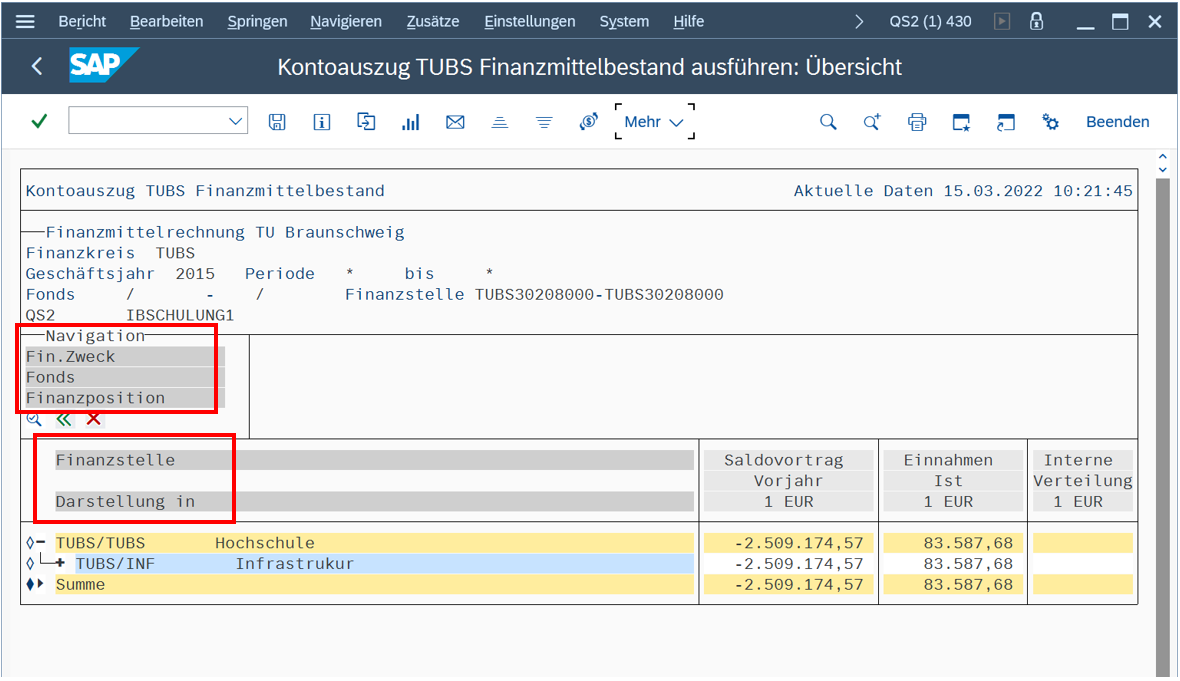This screenshot has height=681, width=1180.
Task: Expand the Mehr menu
Action: click(x=654, y=122)
